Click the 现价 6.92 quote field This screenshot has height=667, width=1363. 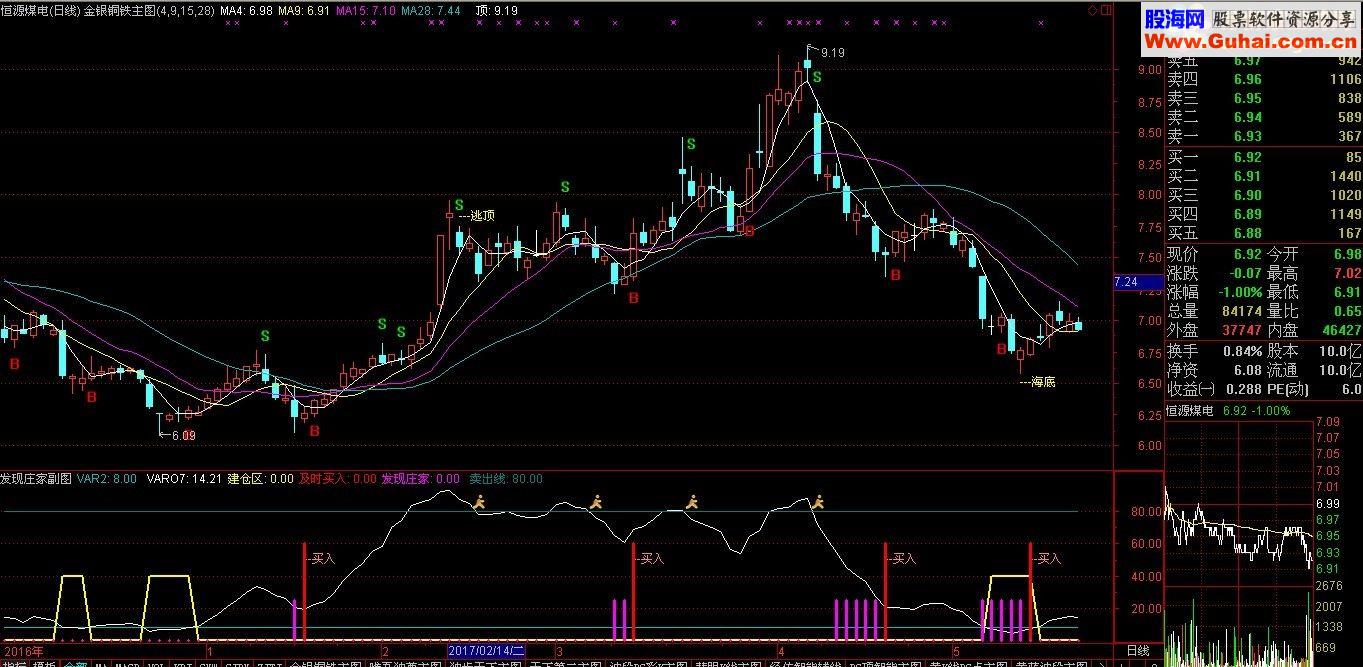(x=1215, y=254)
